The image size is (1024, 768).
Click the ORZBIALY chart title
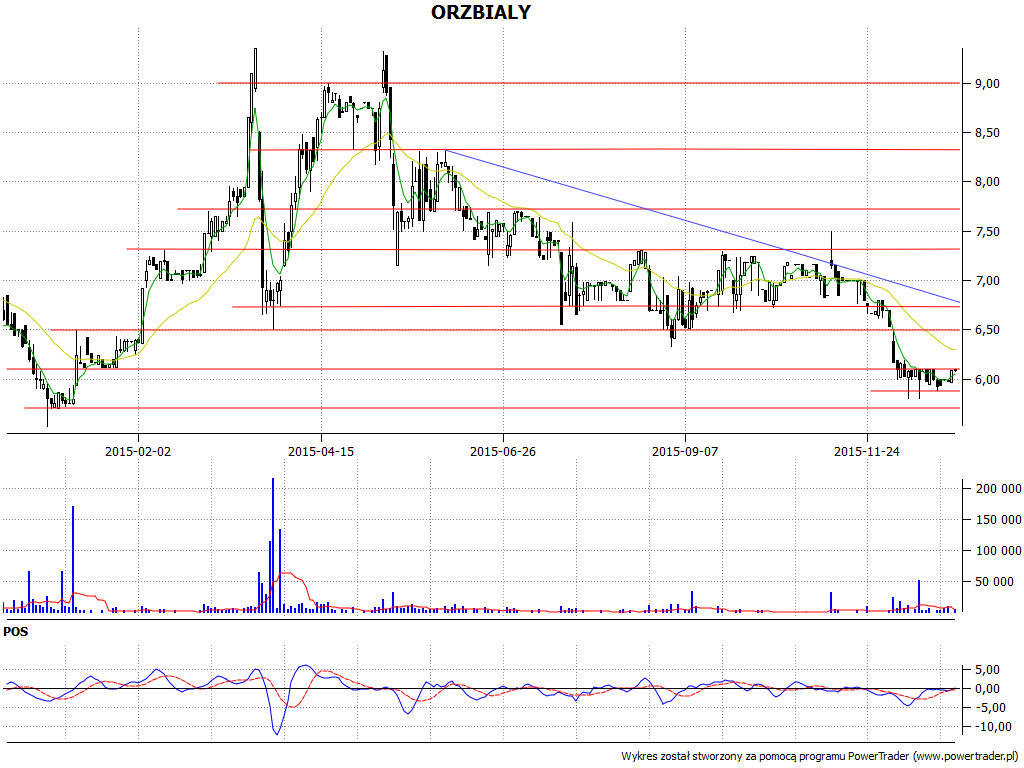click(481, 12)
